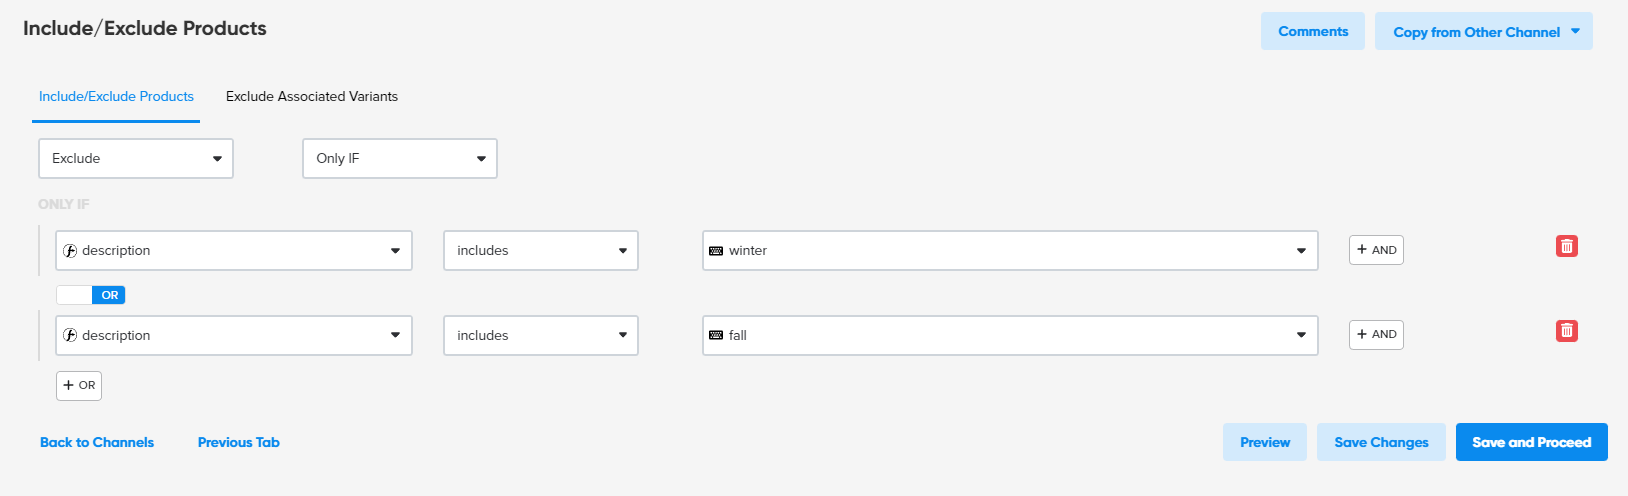The width and height of the screenshot is (1628, 496).
Task: Switch to Exclude Associated Variants tab
Action: (x=312, y=96)
